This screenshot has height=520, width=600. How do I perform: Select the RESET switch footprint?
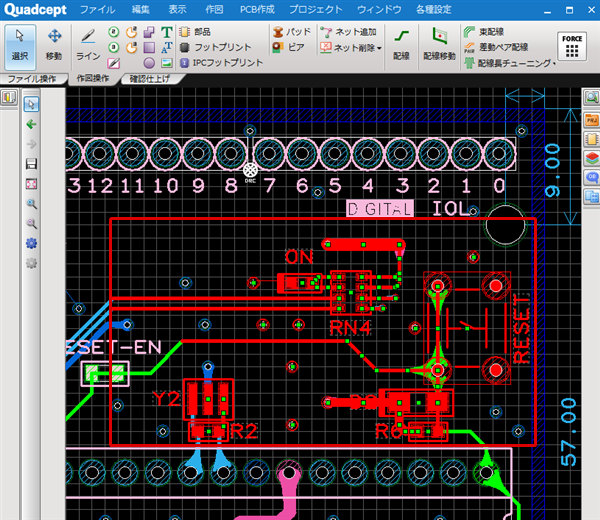coord(467,328)
